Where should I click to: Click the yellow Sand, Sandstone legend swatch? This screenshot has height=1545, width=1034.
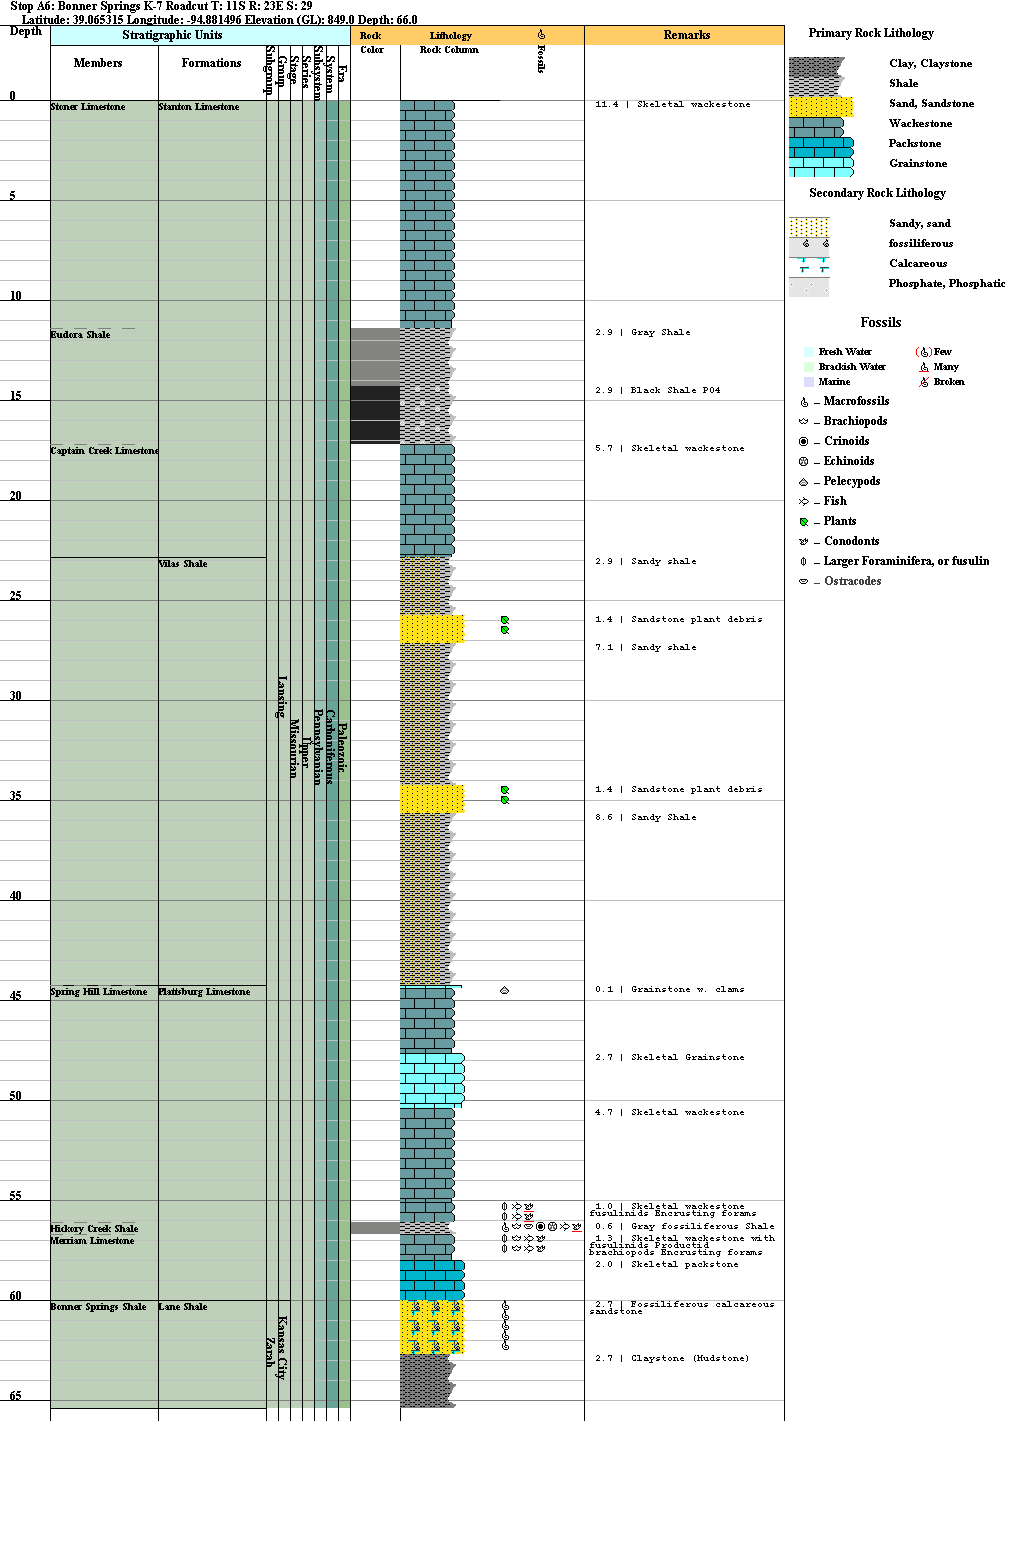click(x=821, y=107)
